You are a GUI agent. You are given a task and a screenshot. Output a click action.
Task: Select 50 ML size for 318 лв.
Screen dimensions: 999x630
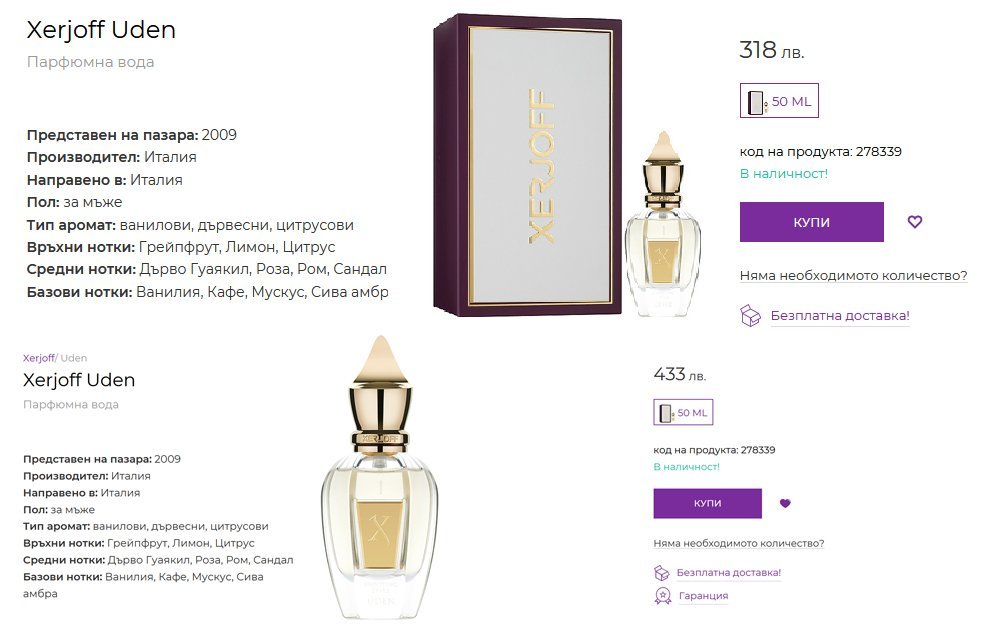779,101
